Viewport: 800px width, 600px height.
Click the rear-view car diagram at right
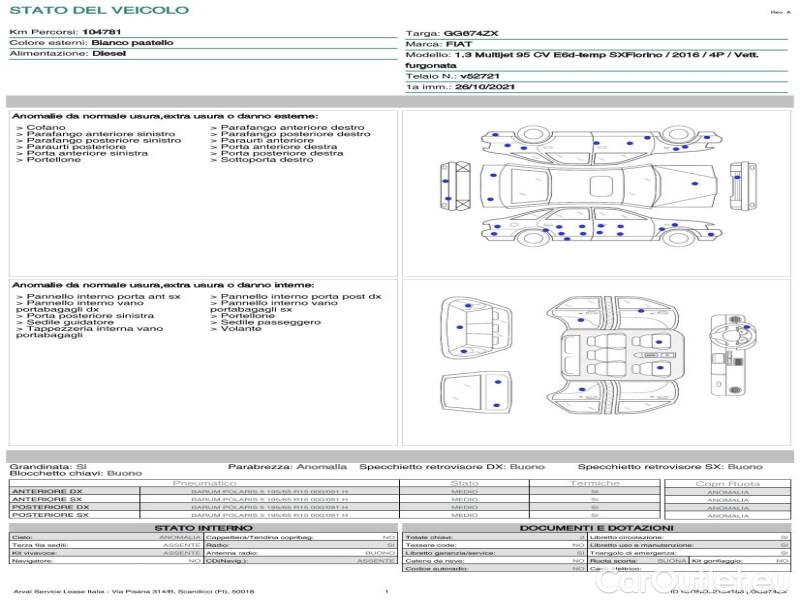click(x=742, y=187)
